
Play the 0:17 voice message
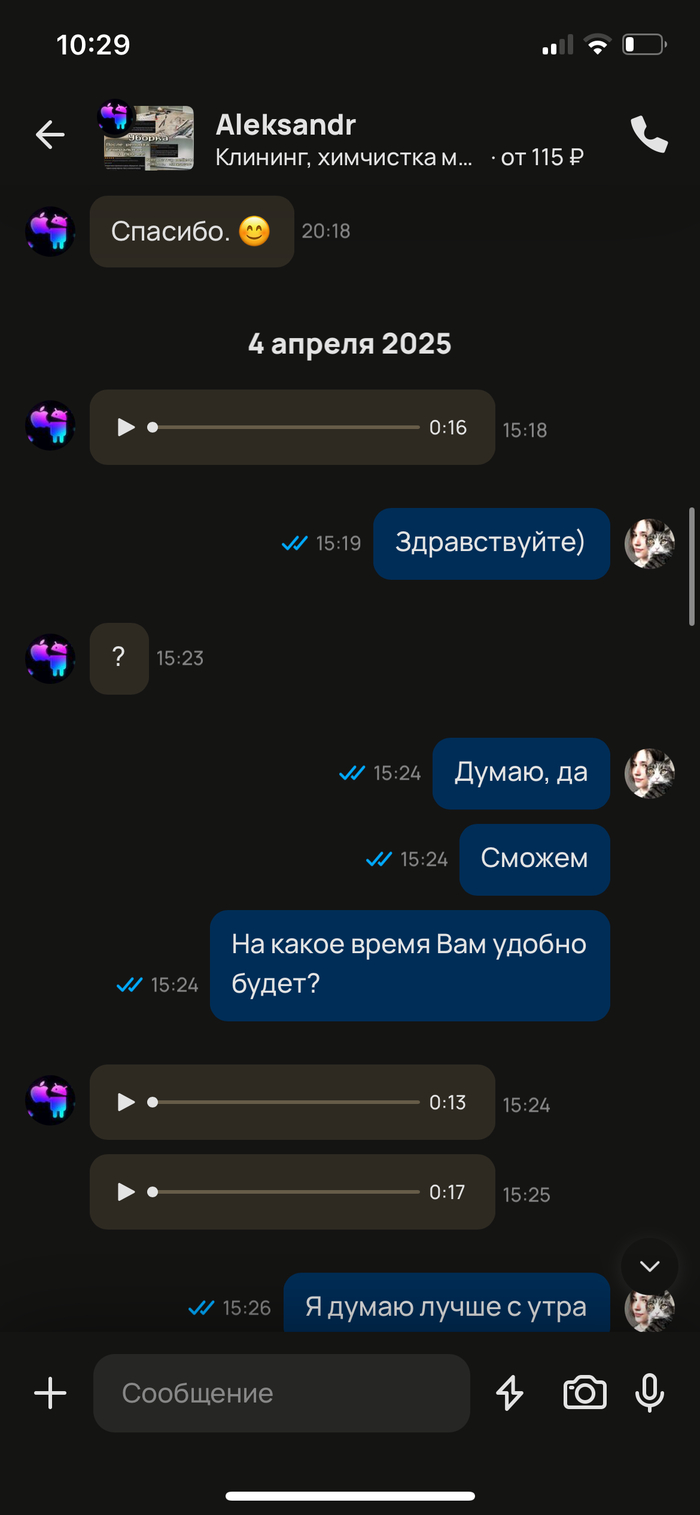[x=126, y=1192]
